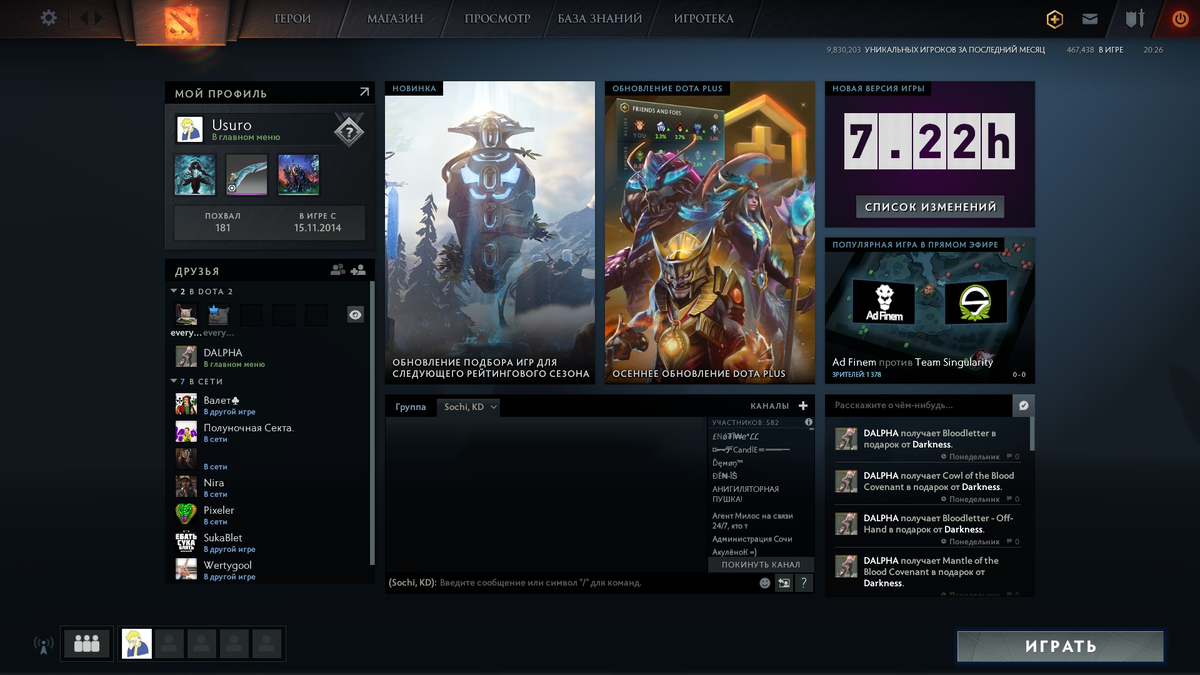Click the ПОКИНУТЬ КАНАЛ button

pyautogui.click(x=761, y=564)
